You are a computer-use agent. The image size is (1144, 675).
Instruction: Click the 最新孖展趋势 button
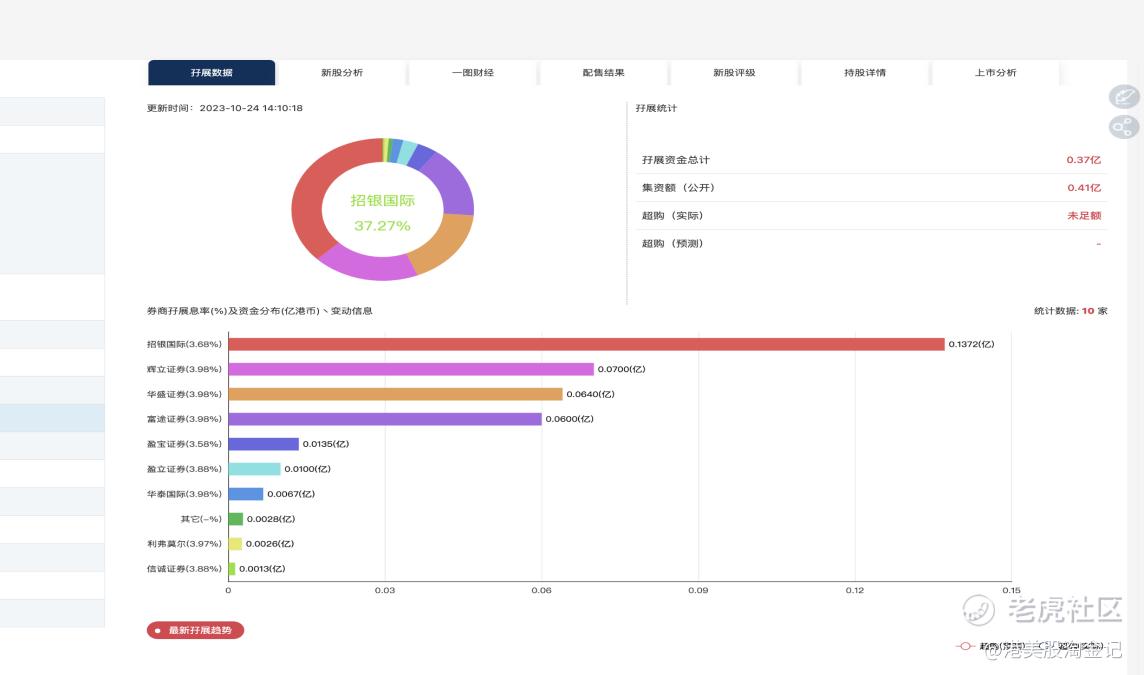[196, 630]
